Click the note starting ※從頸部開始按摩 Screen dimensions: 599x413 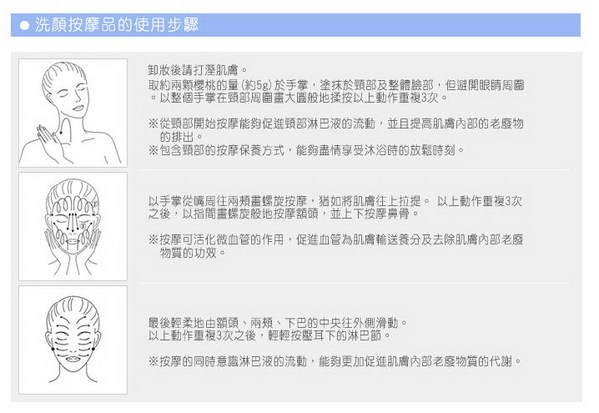[336, 123]
